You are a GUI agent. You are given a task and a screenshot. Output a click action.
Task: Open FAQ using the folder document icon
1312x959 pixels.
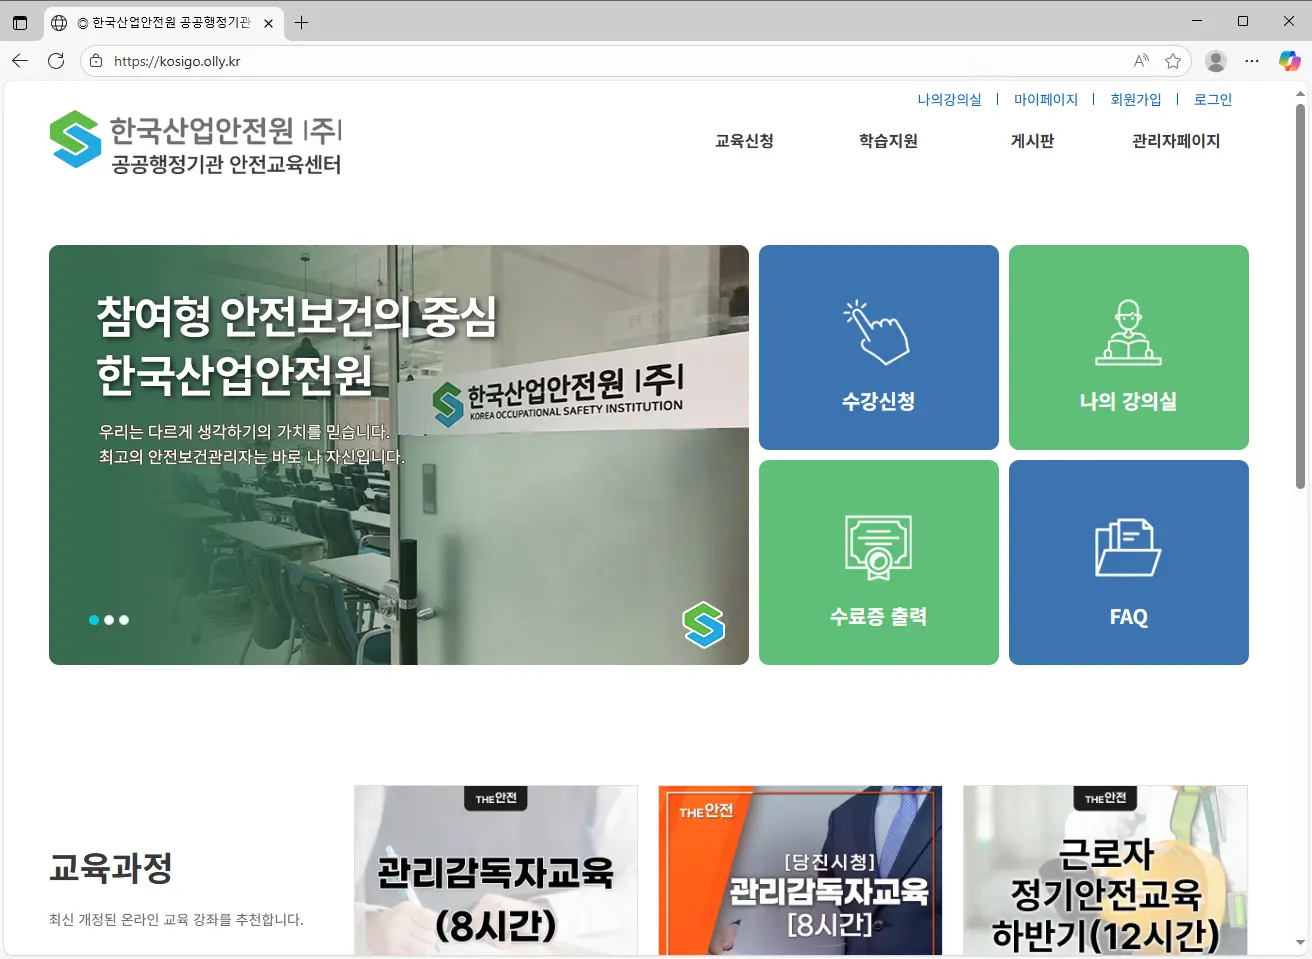1128,546
